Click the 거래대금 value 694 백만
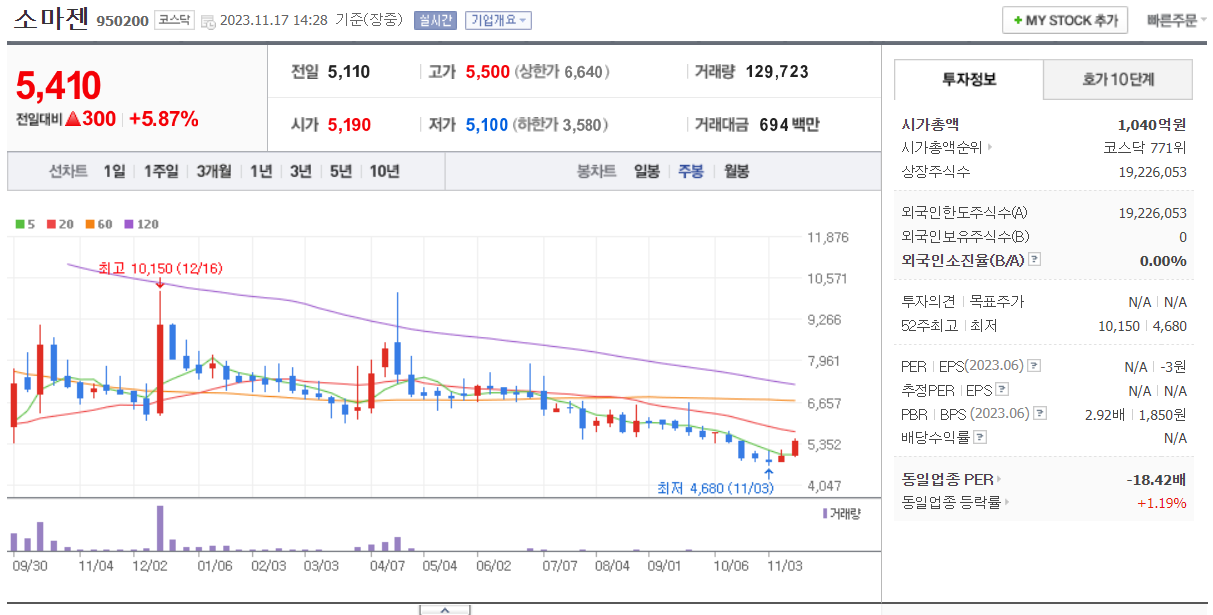The image size is (1213, 615). 789,125
